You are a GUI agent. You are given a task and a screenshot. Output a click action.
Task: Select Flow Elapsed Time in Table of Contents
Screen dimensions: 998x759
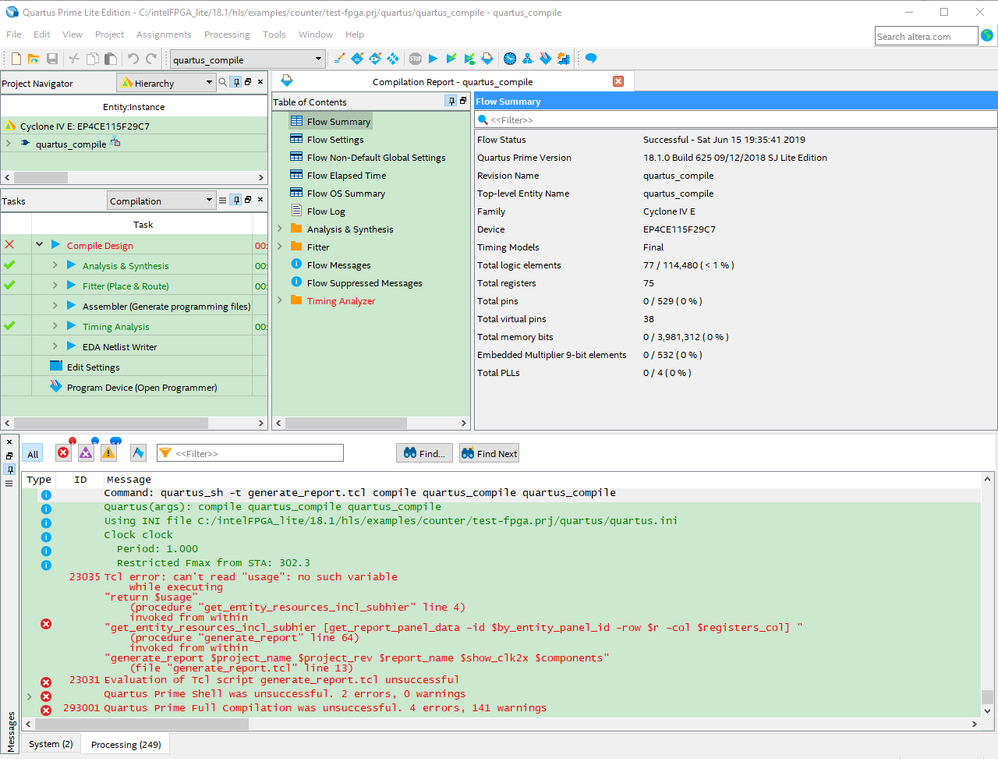346,175
